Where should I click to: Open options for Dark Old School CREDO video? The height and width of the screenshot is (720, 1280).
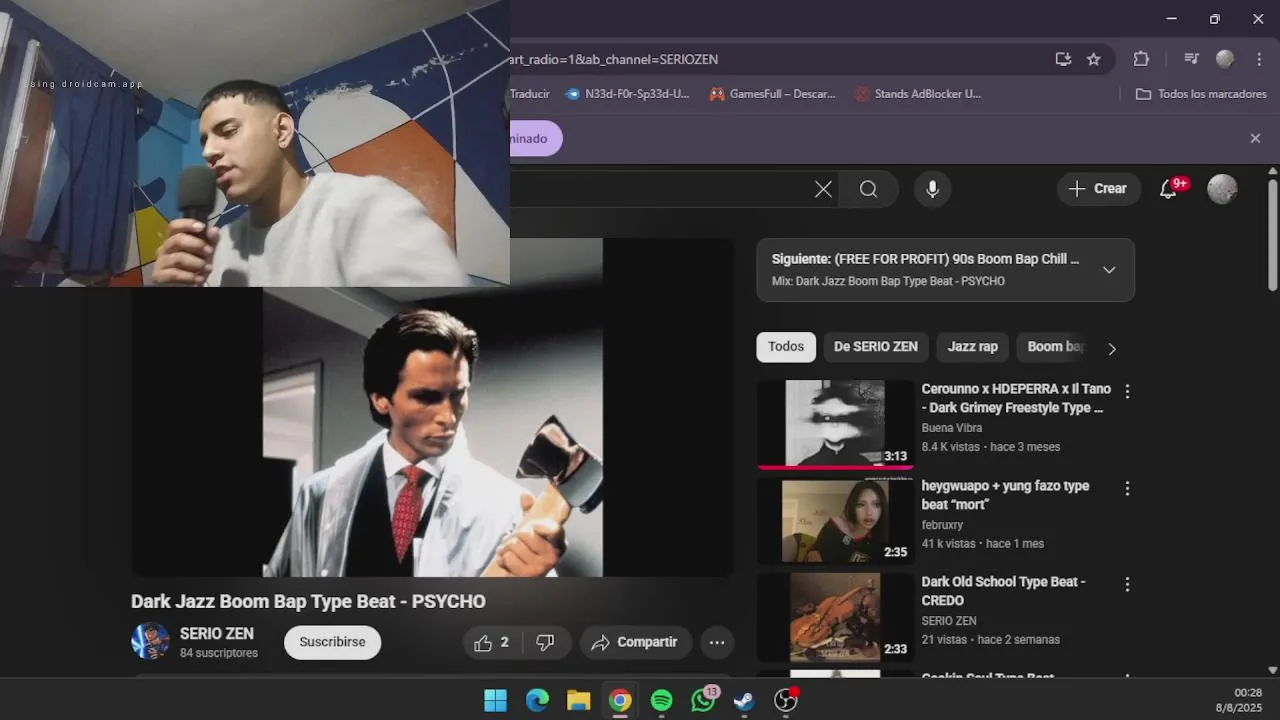point(1127,584)
